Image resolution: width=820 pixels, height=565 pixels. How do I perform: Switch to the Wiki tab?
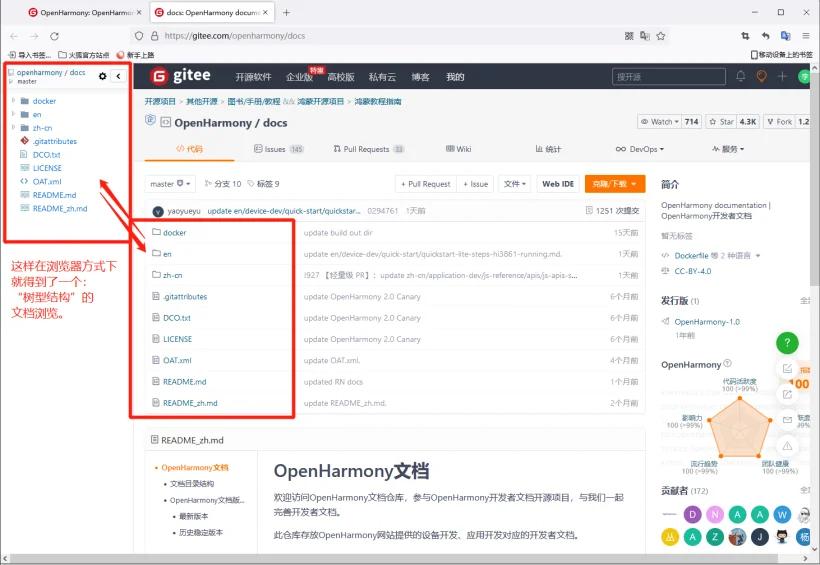459,149
